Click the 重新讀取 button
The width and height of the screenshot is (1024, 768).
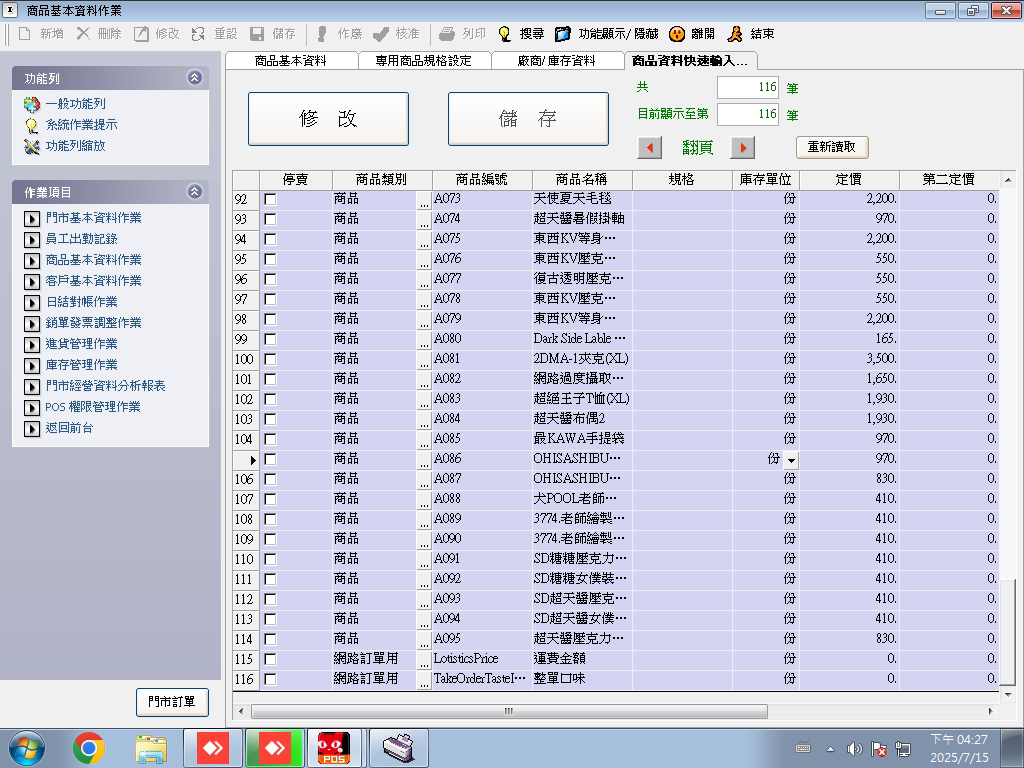pyautogui.click(x=831, y=147)
